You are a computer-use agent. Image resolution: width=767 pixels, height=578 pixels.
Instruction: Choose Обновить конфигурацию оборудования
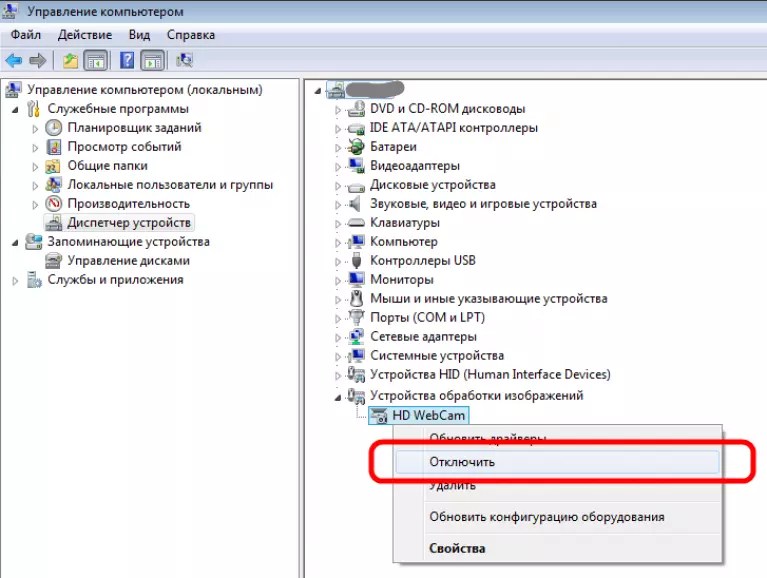coord(557,517)
